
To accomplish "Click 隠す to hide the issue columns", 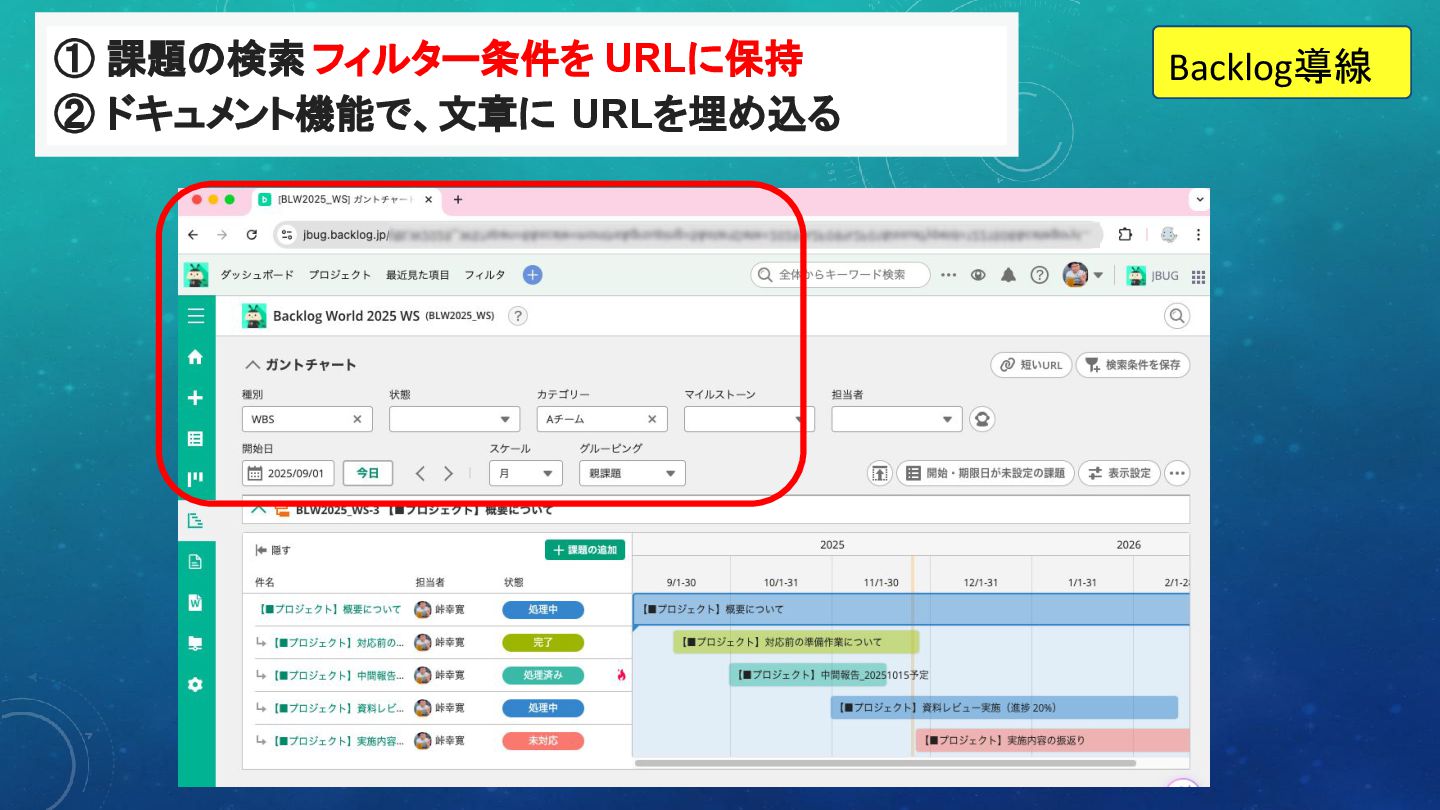I will tap(273, 550).
